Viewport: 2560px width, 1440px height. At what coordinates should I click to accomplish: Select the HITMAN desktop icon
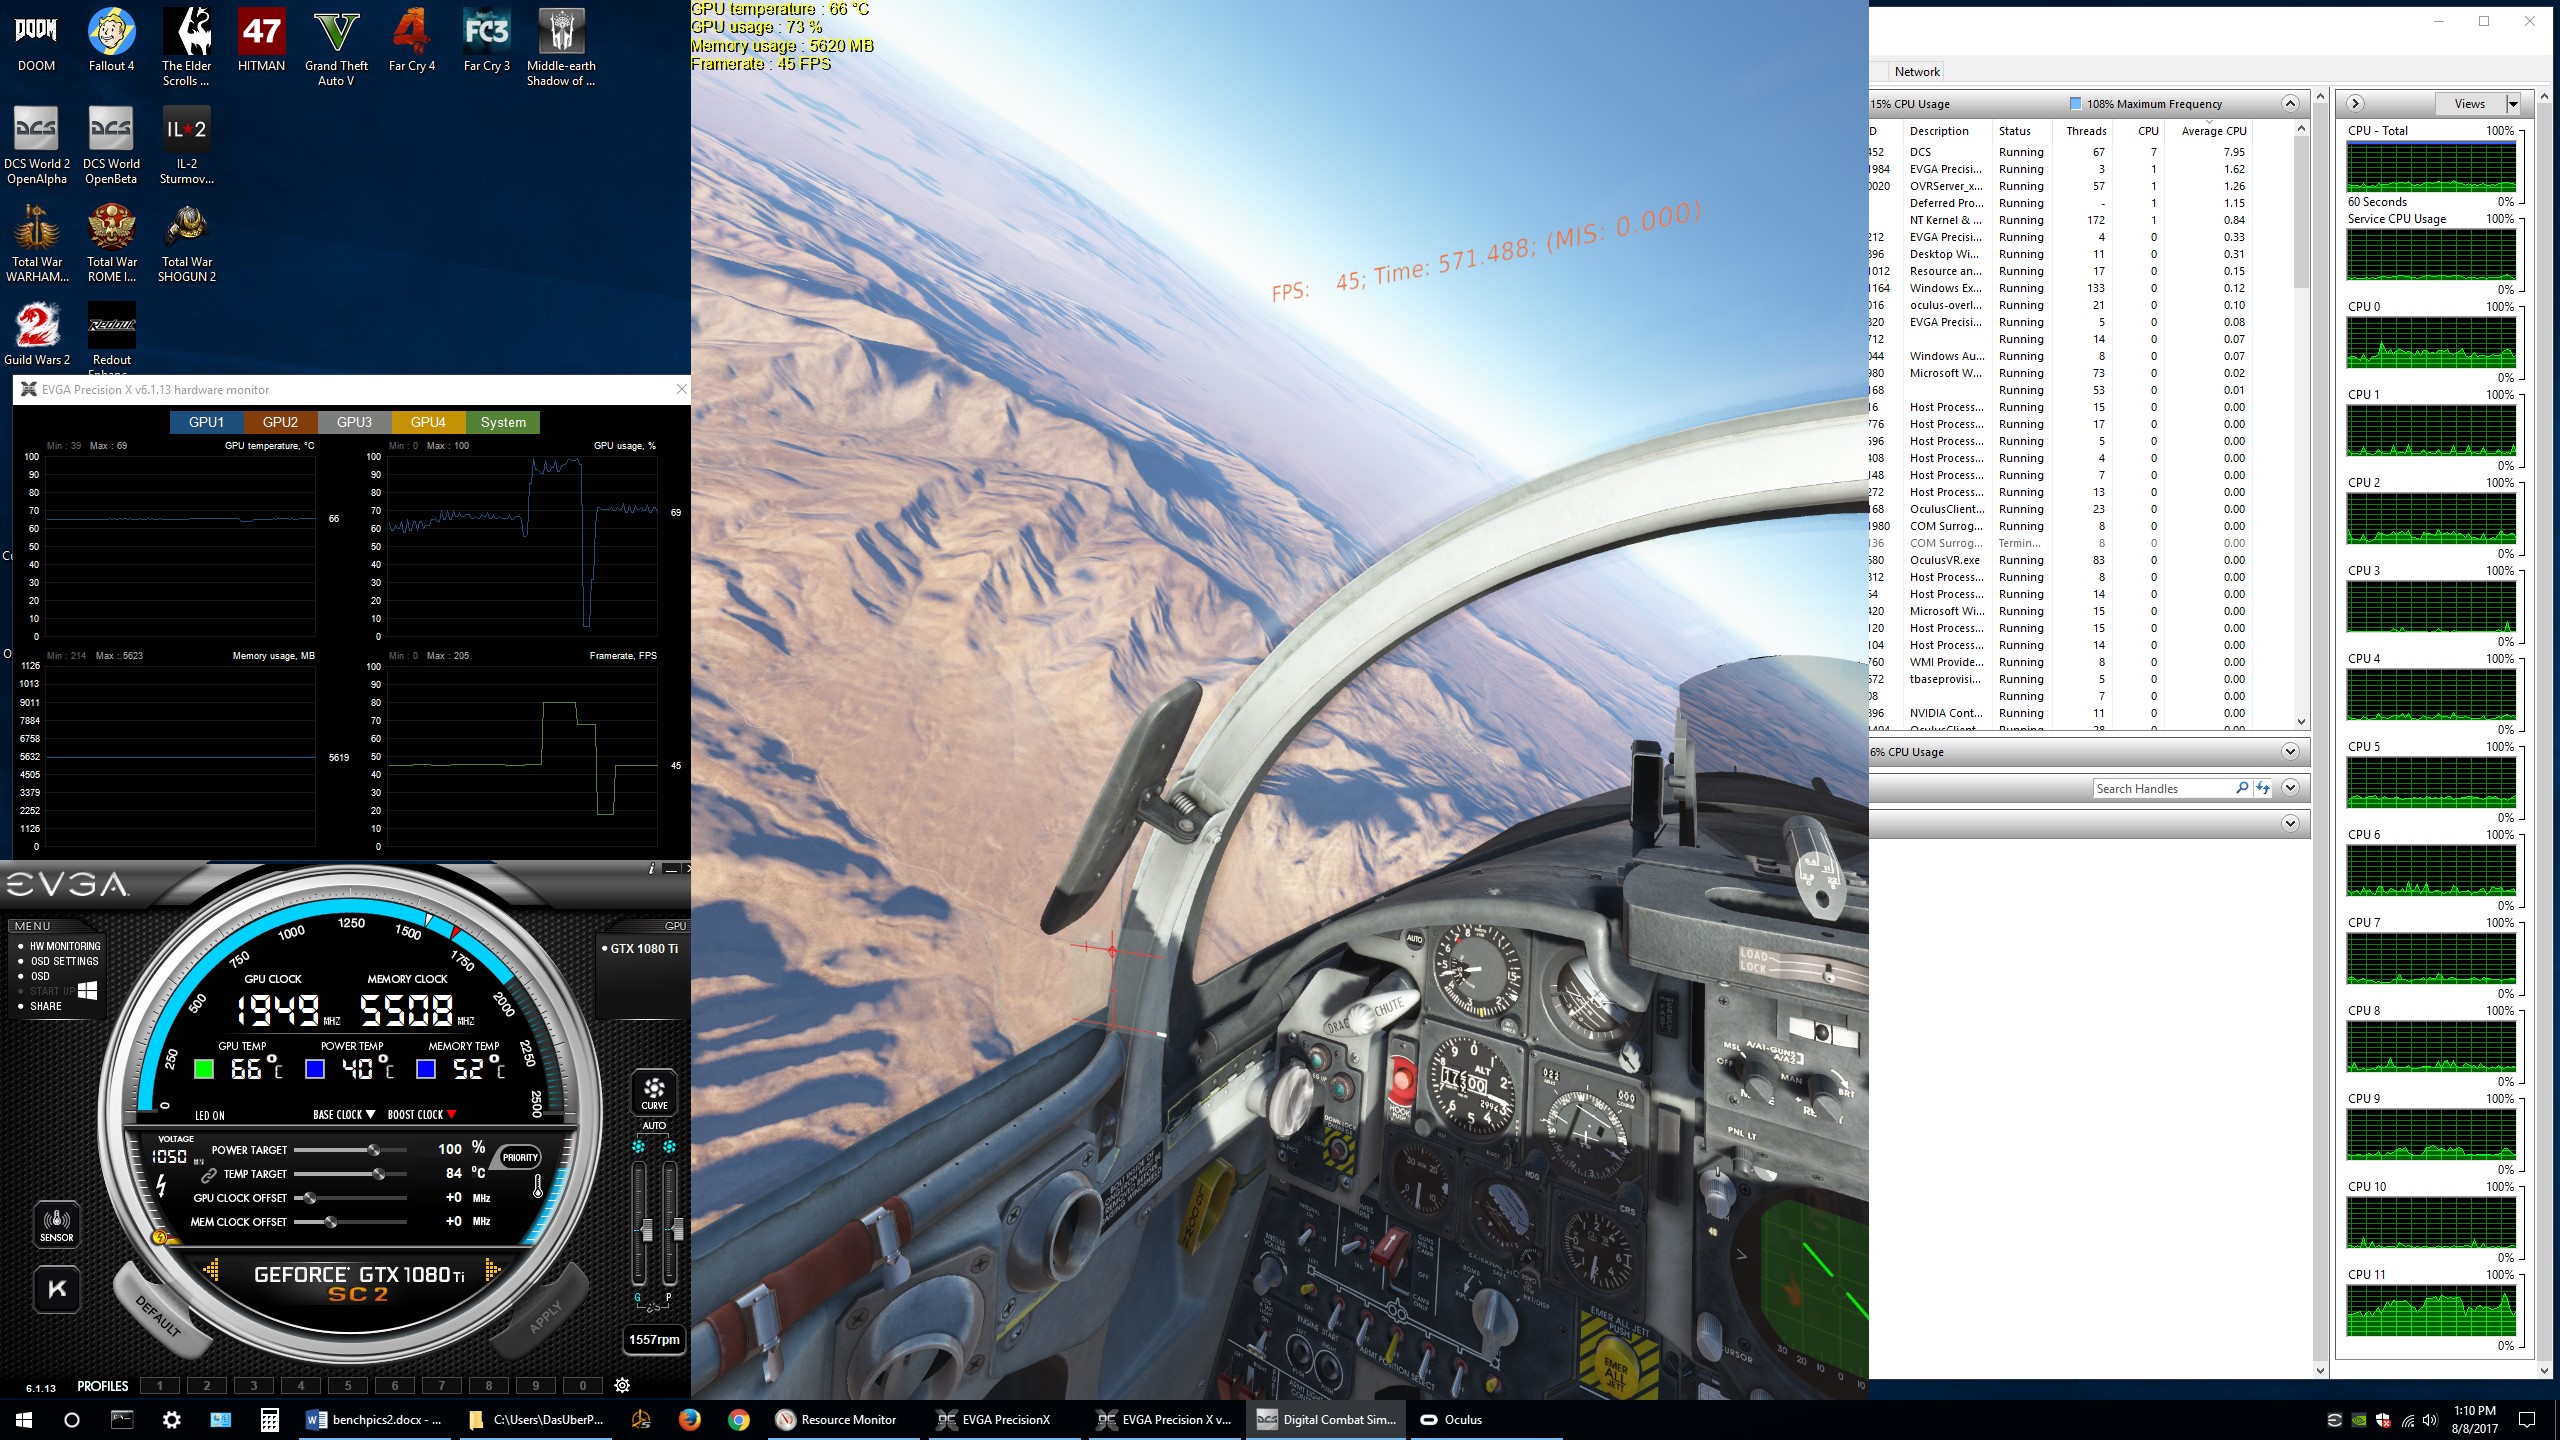(261, 40)
